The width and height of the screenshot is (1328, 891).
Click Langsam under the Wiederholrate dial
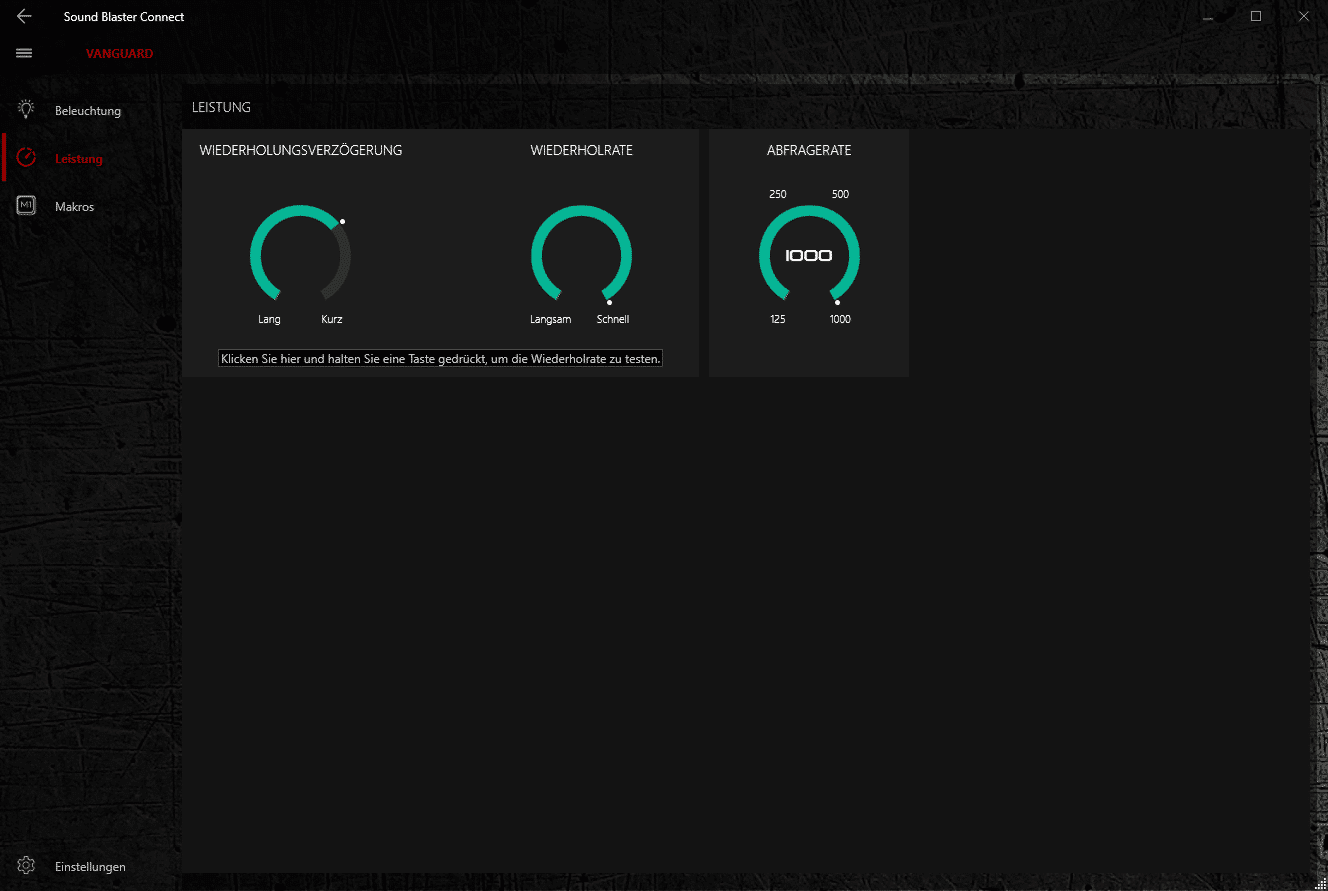(550, 320)
